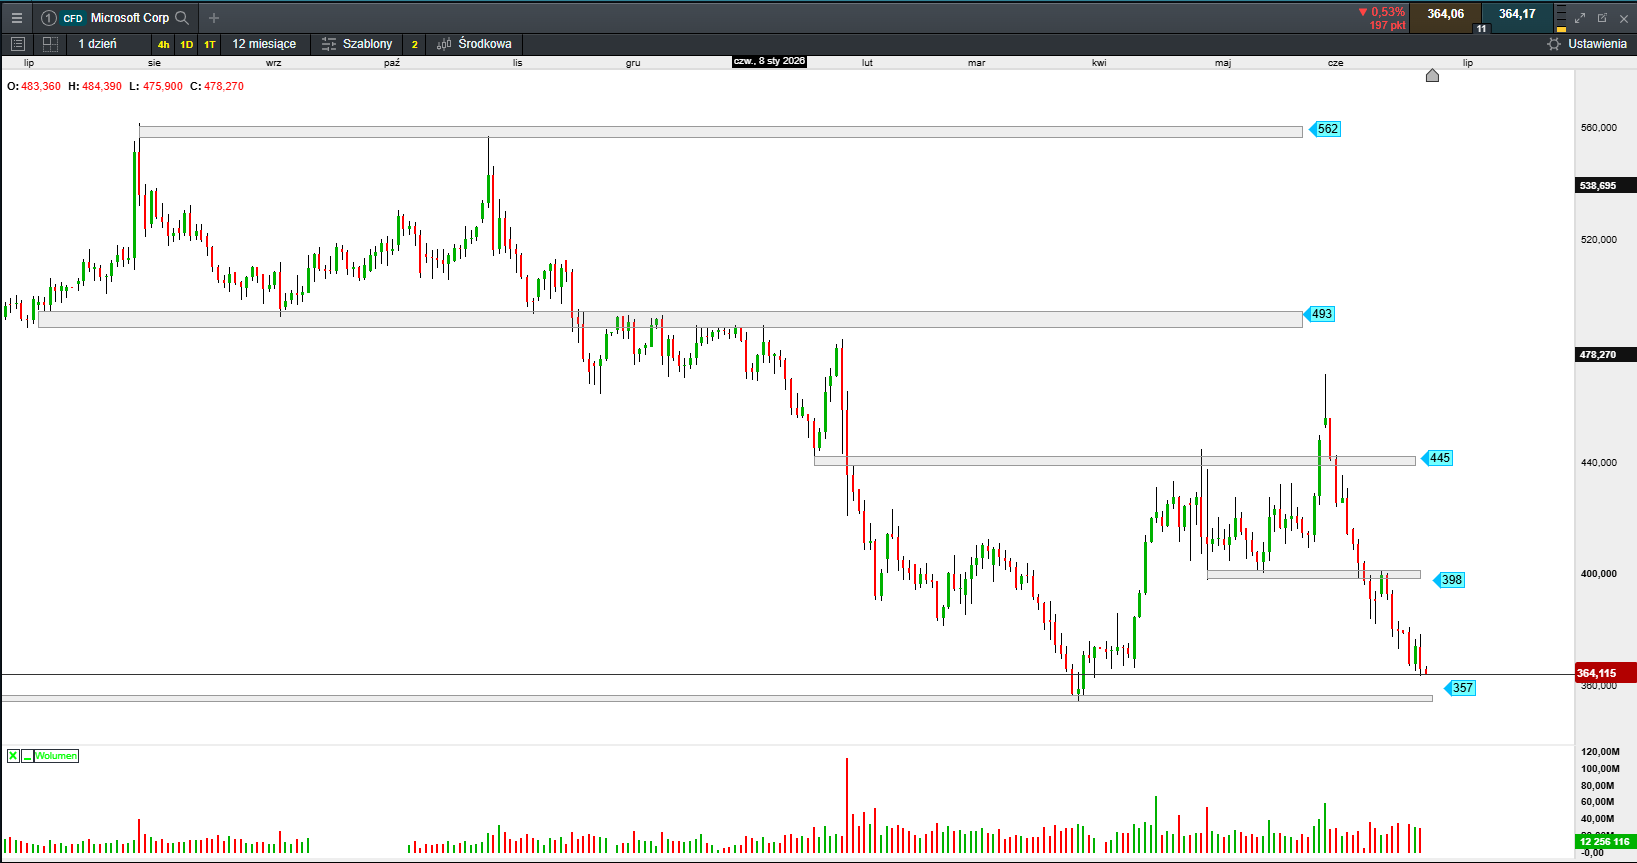Select the 445 price level label
1637x863 pixels.
tap(1438, 458)
